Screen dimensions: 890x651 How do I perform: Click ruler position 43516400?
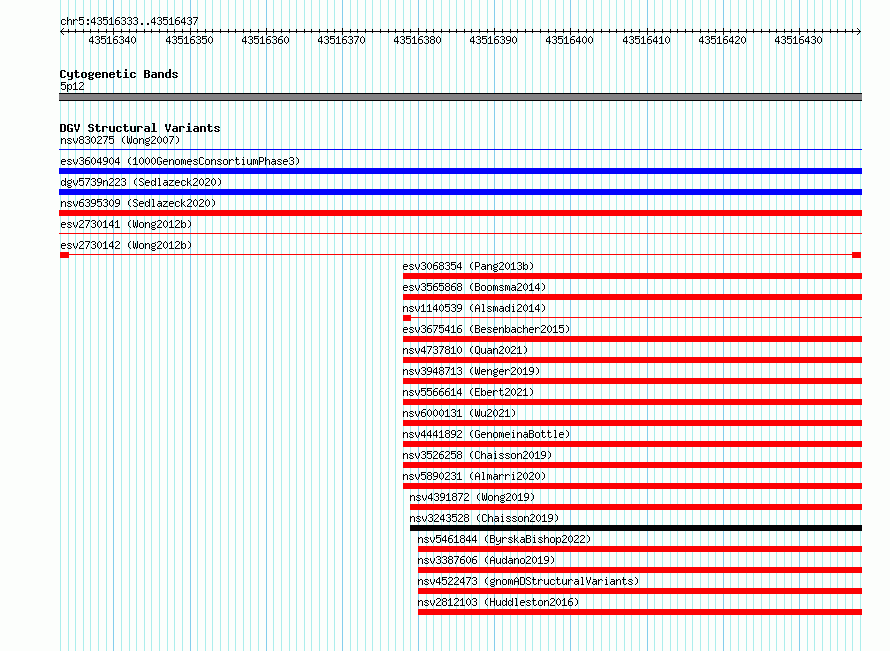[x=569, y=40]
